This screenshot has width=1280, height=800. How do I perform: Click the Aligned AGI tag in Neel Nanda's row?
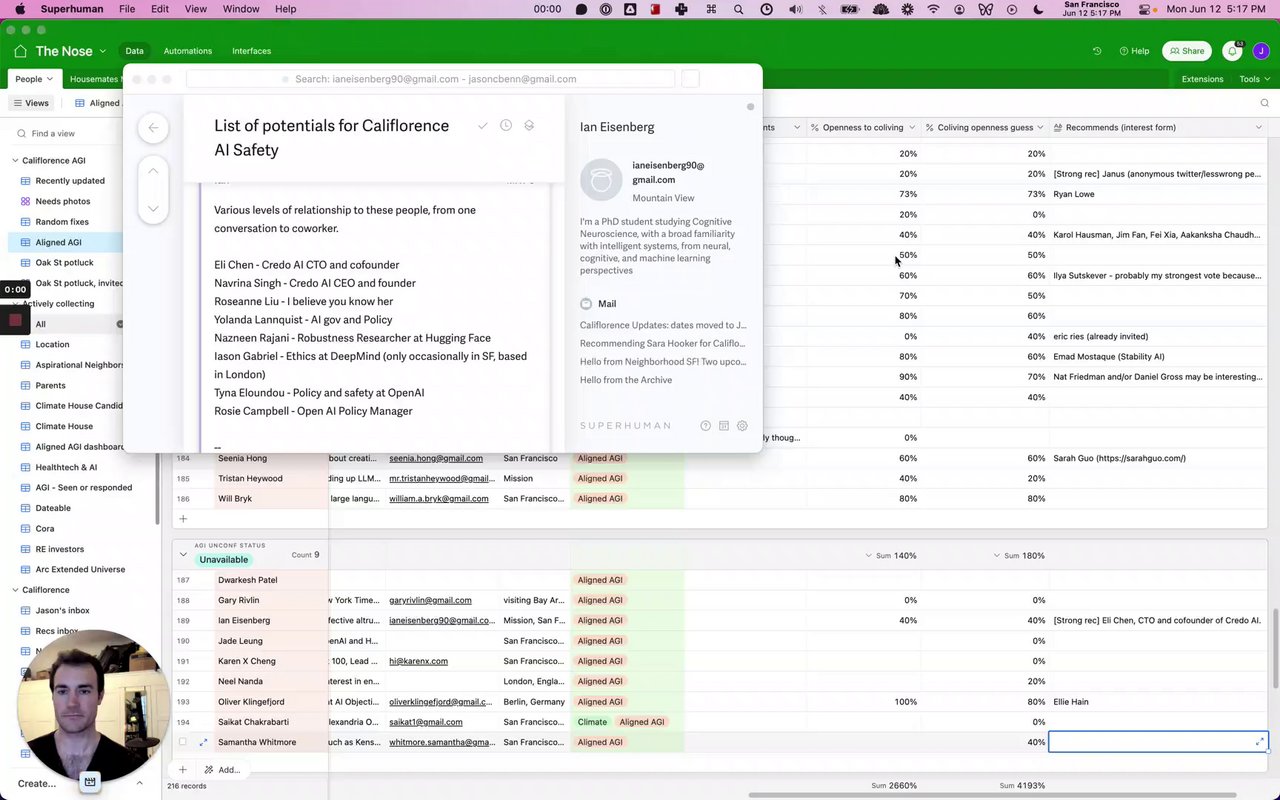click(x=600, y=681)
